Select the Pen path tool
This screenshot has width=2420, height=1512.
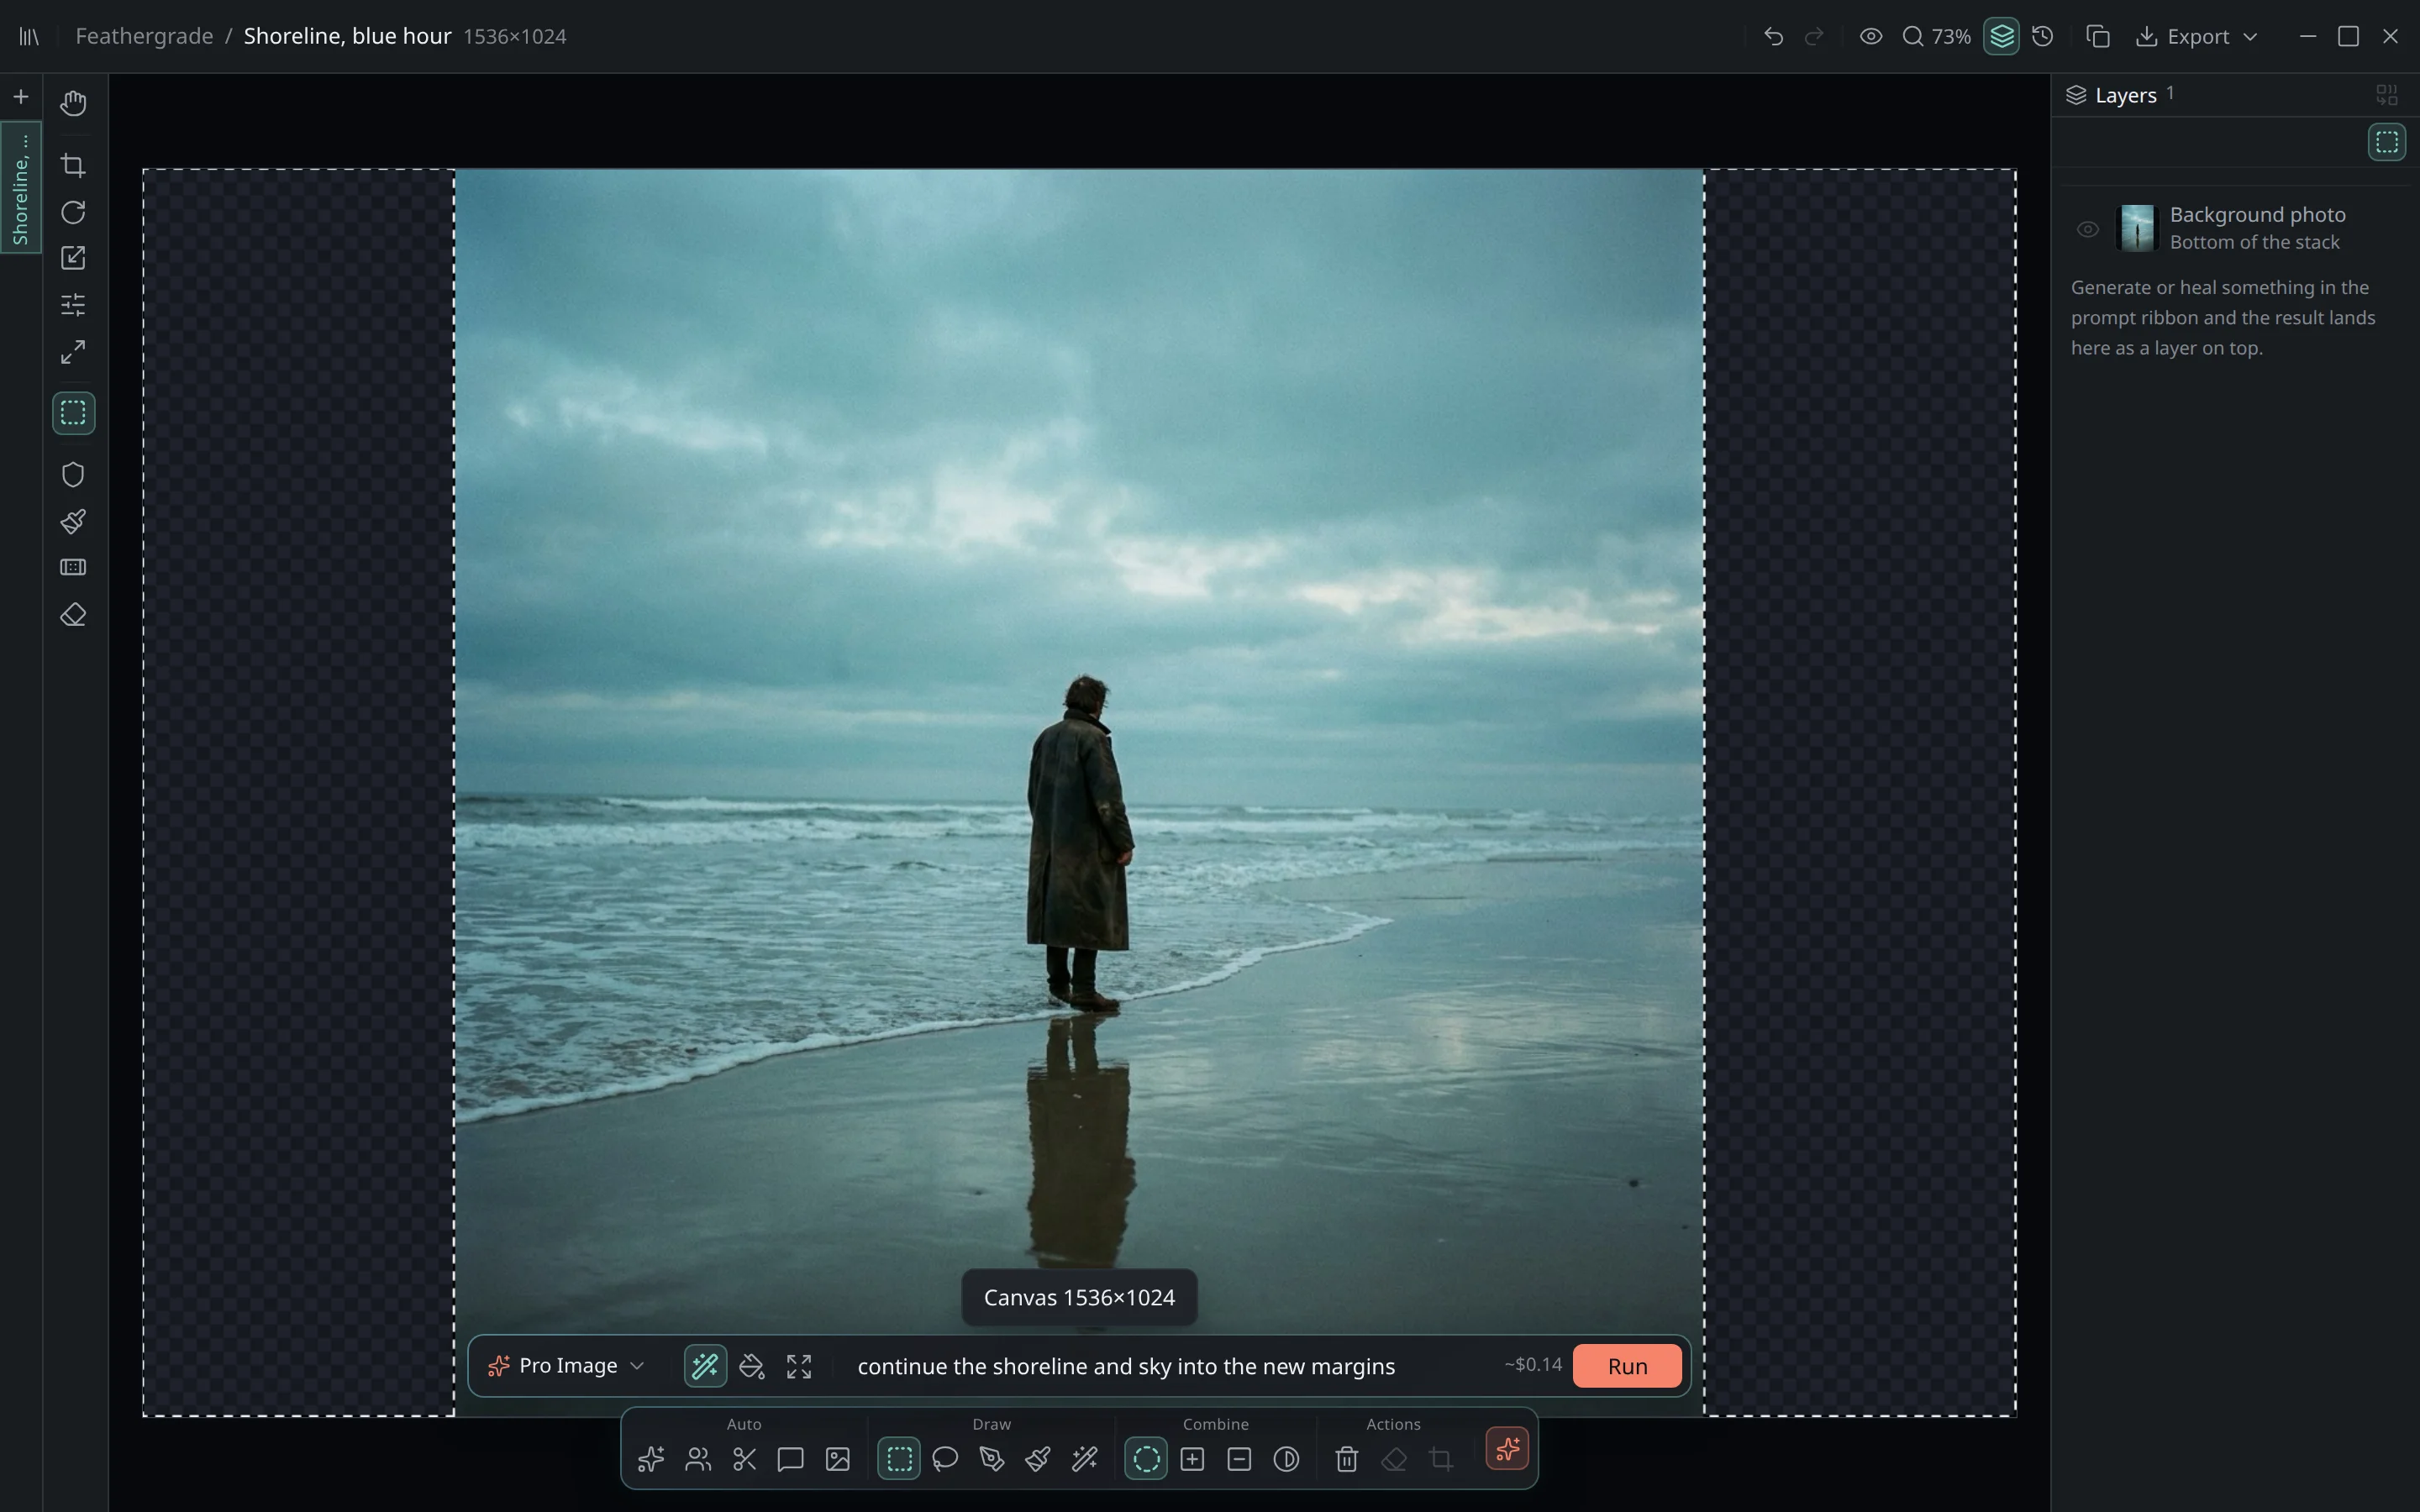(992, 1459)
